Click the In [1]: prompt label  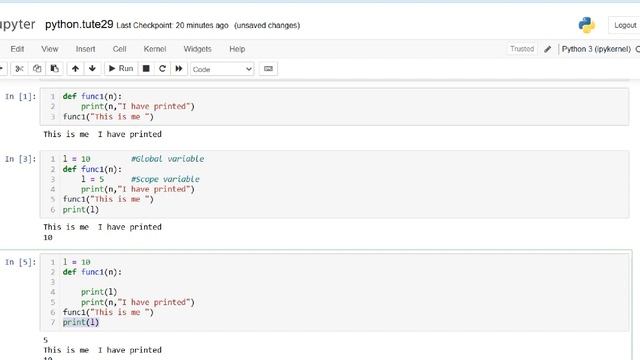click(x=20, y=96)
